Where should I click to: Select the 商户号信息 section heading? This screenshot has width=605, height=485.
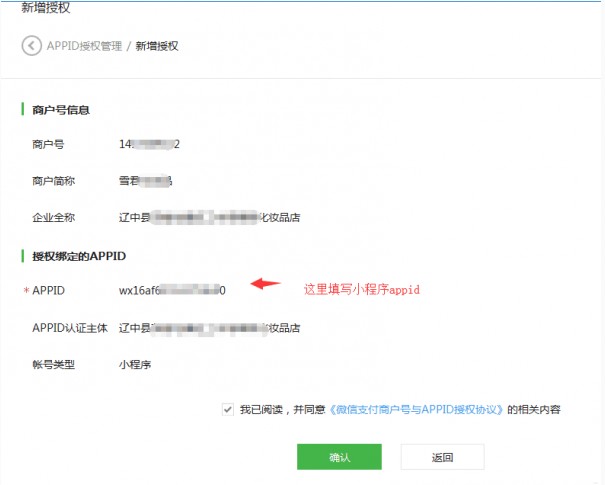[x=61, y=110]
